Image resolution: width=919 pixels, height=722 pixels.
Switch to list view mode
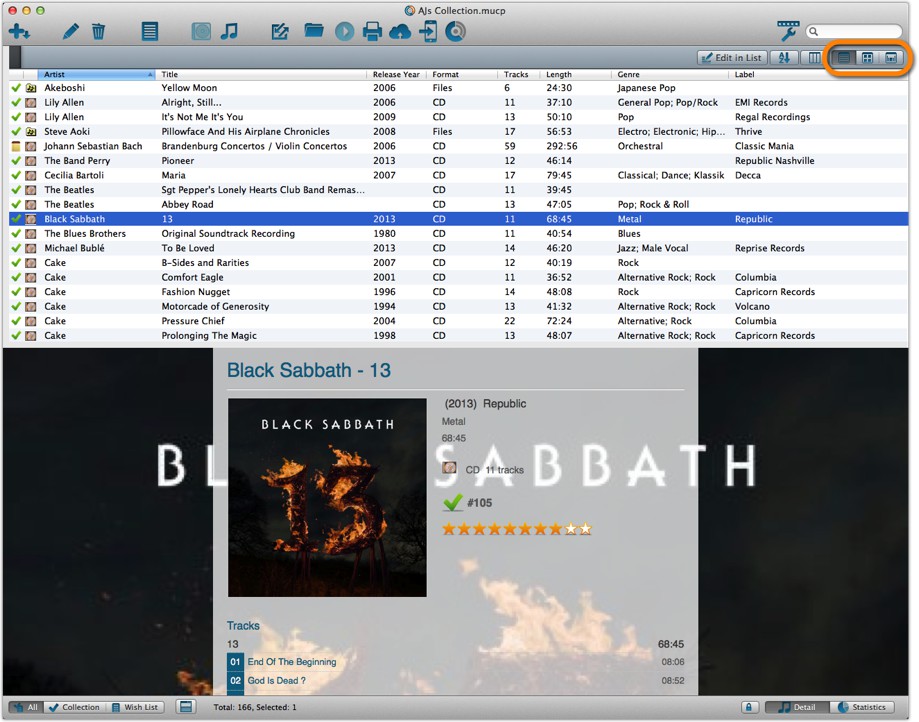[x=844, y=57]
